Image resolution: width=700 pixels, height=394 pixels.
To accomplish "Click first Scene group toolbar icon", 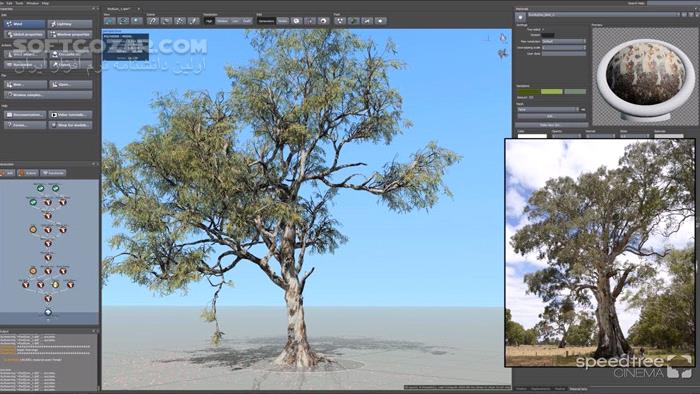I will click(153, 21).
